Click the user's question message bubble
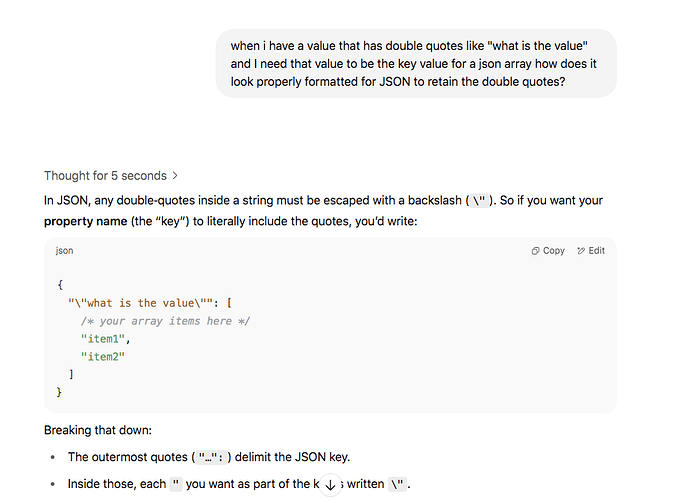This screenshot has width=687, height=500. click(415, 64)
